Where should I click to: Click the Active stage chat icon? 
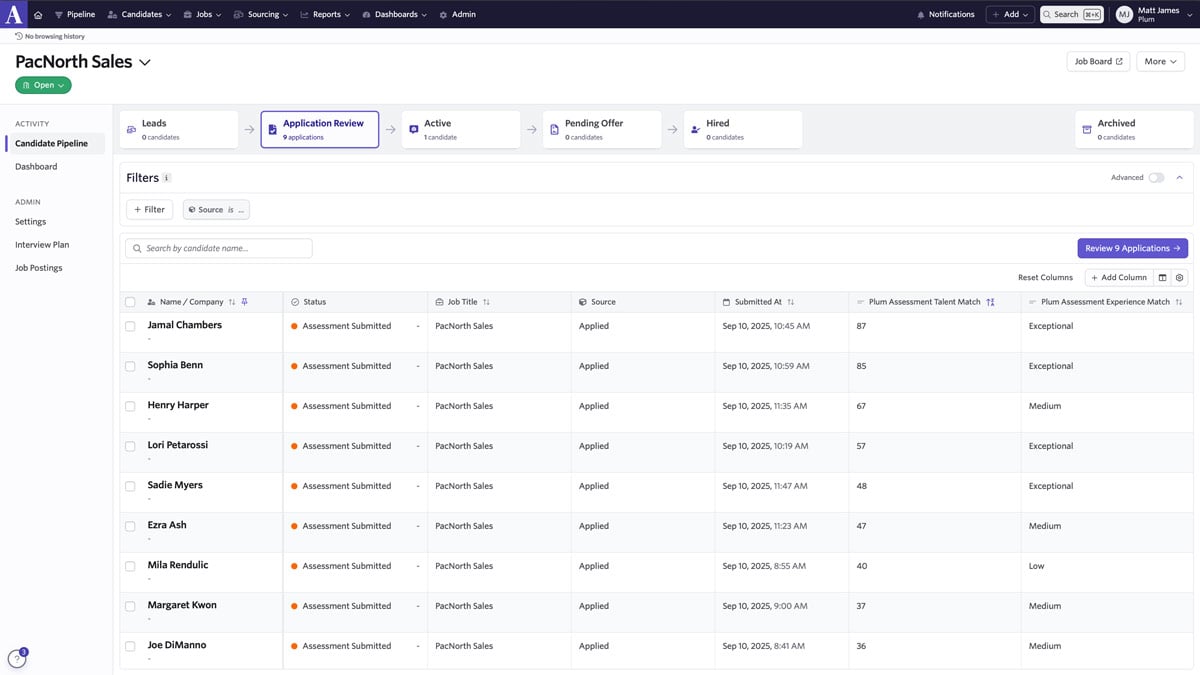point(413,130)
